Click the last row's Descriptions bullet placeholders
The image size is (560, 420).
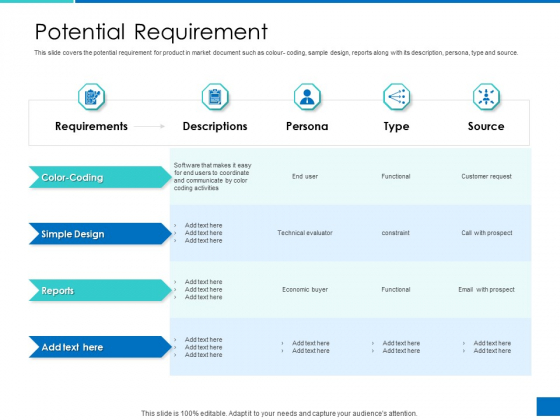point(198,347)
